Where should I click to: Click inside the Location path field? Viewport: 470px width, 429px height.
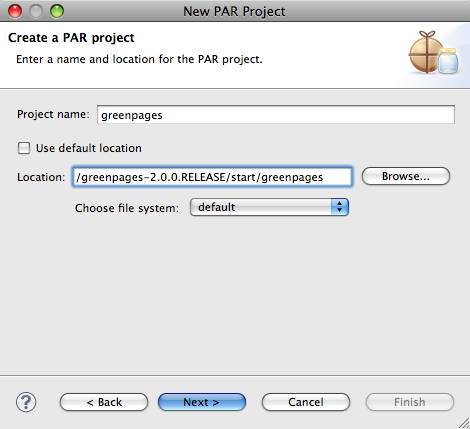tap(212, 177)
